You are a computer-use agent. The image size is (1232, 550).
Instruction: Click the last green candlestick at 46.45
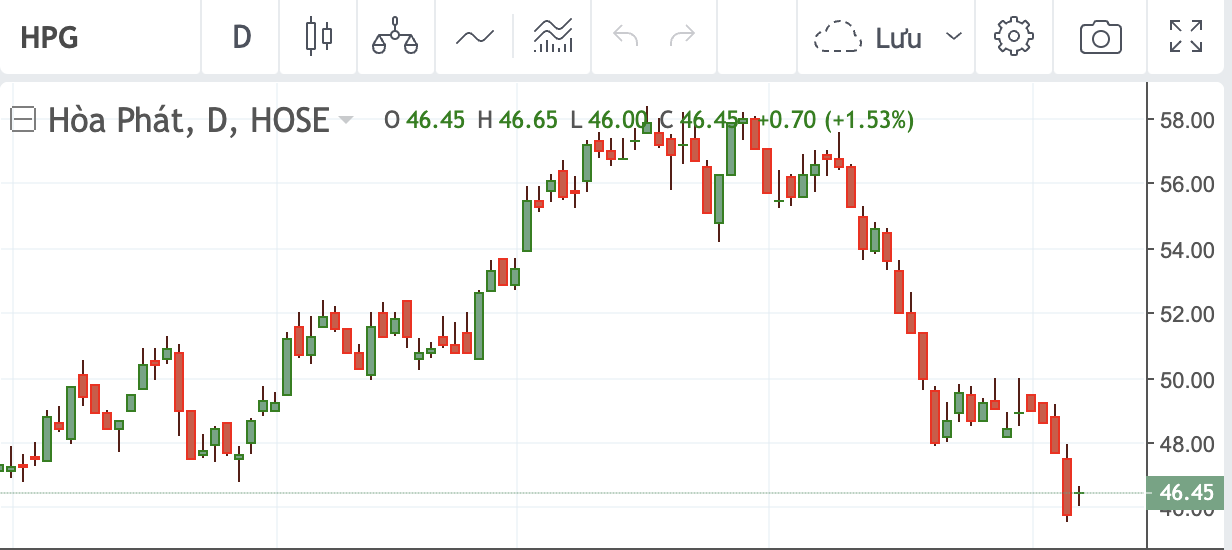point(1079,493)
